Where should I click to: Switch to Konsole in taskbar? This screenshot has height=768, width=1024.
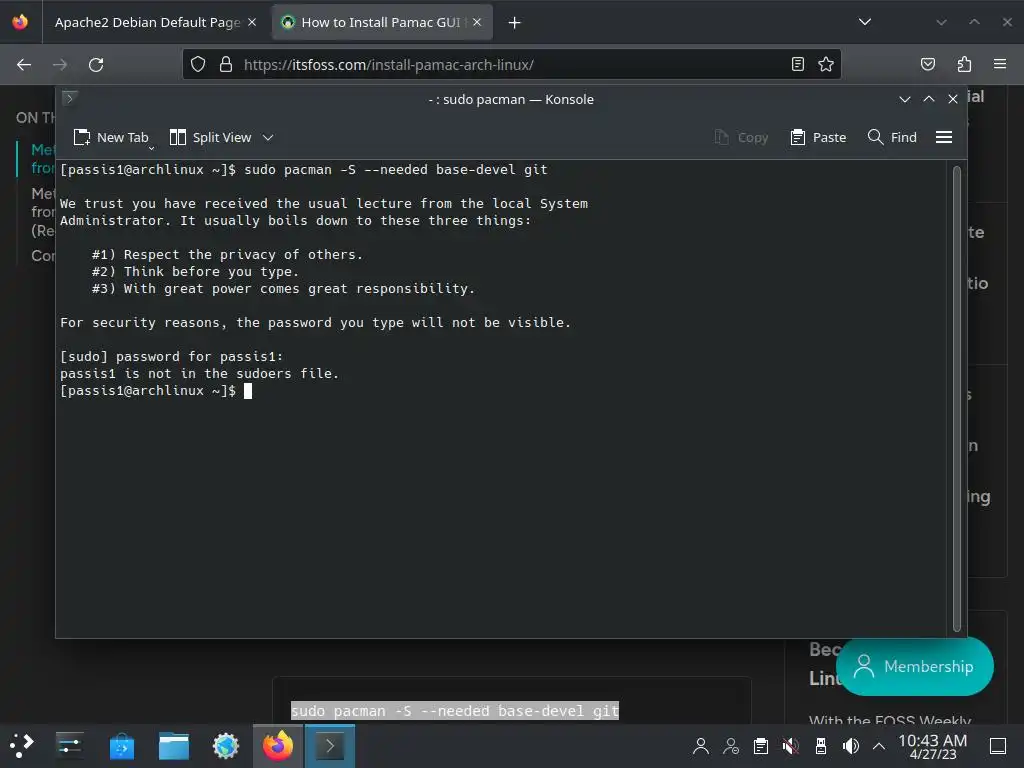click(330, 746)
